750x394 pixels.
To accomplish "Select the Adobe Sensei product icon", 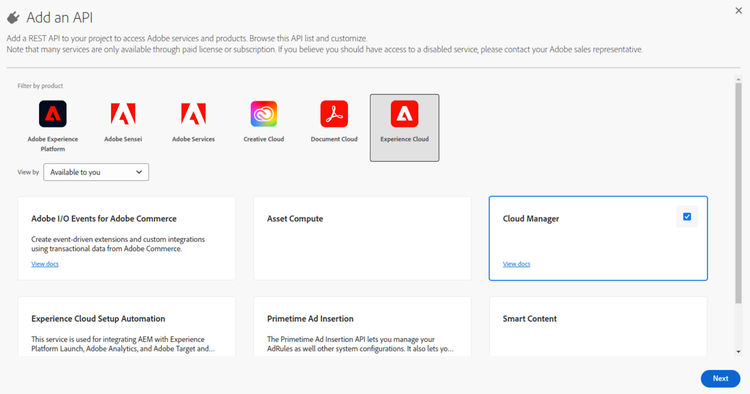I will pos(123,114).
